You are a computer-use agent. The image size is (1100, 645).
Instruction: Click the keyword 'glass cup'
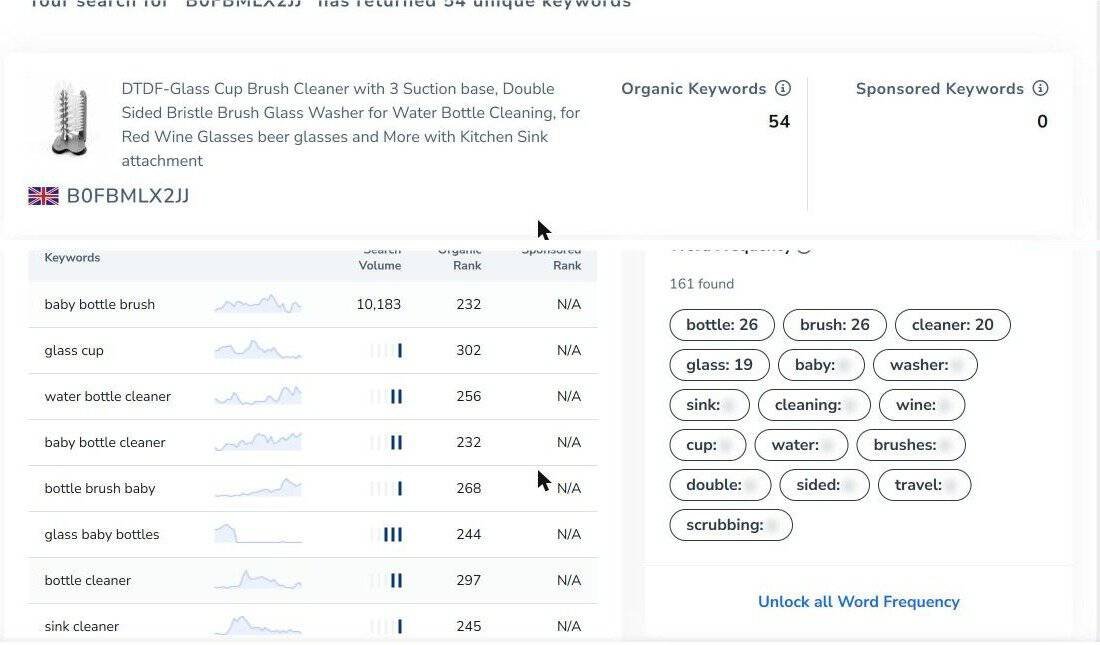[x=74, y=350]
